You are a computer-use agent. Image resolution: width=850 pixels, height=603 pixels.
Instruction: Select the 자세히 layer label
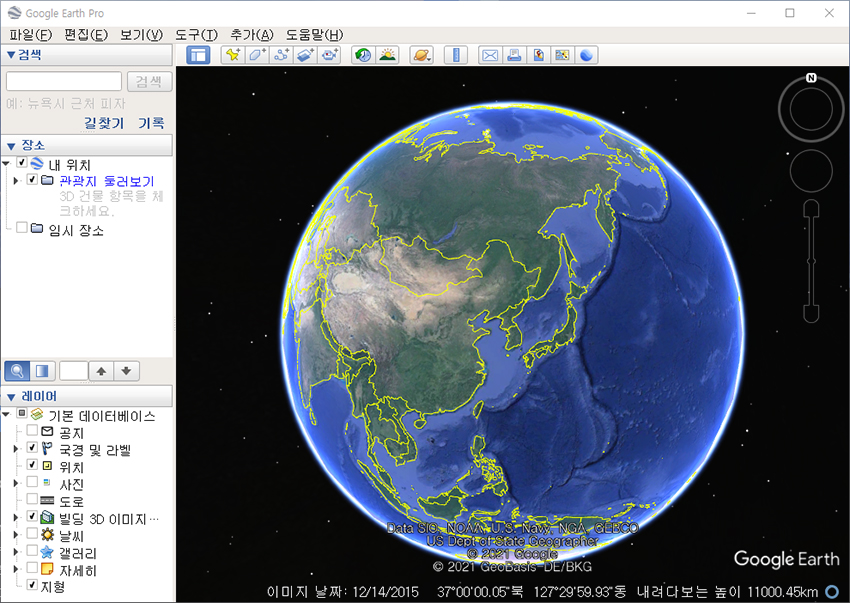click(x=78, y=570)
